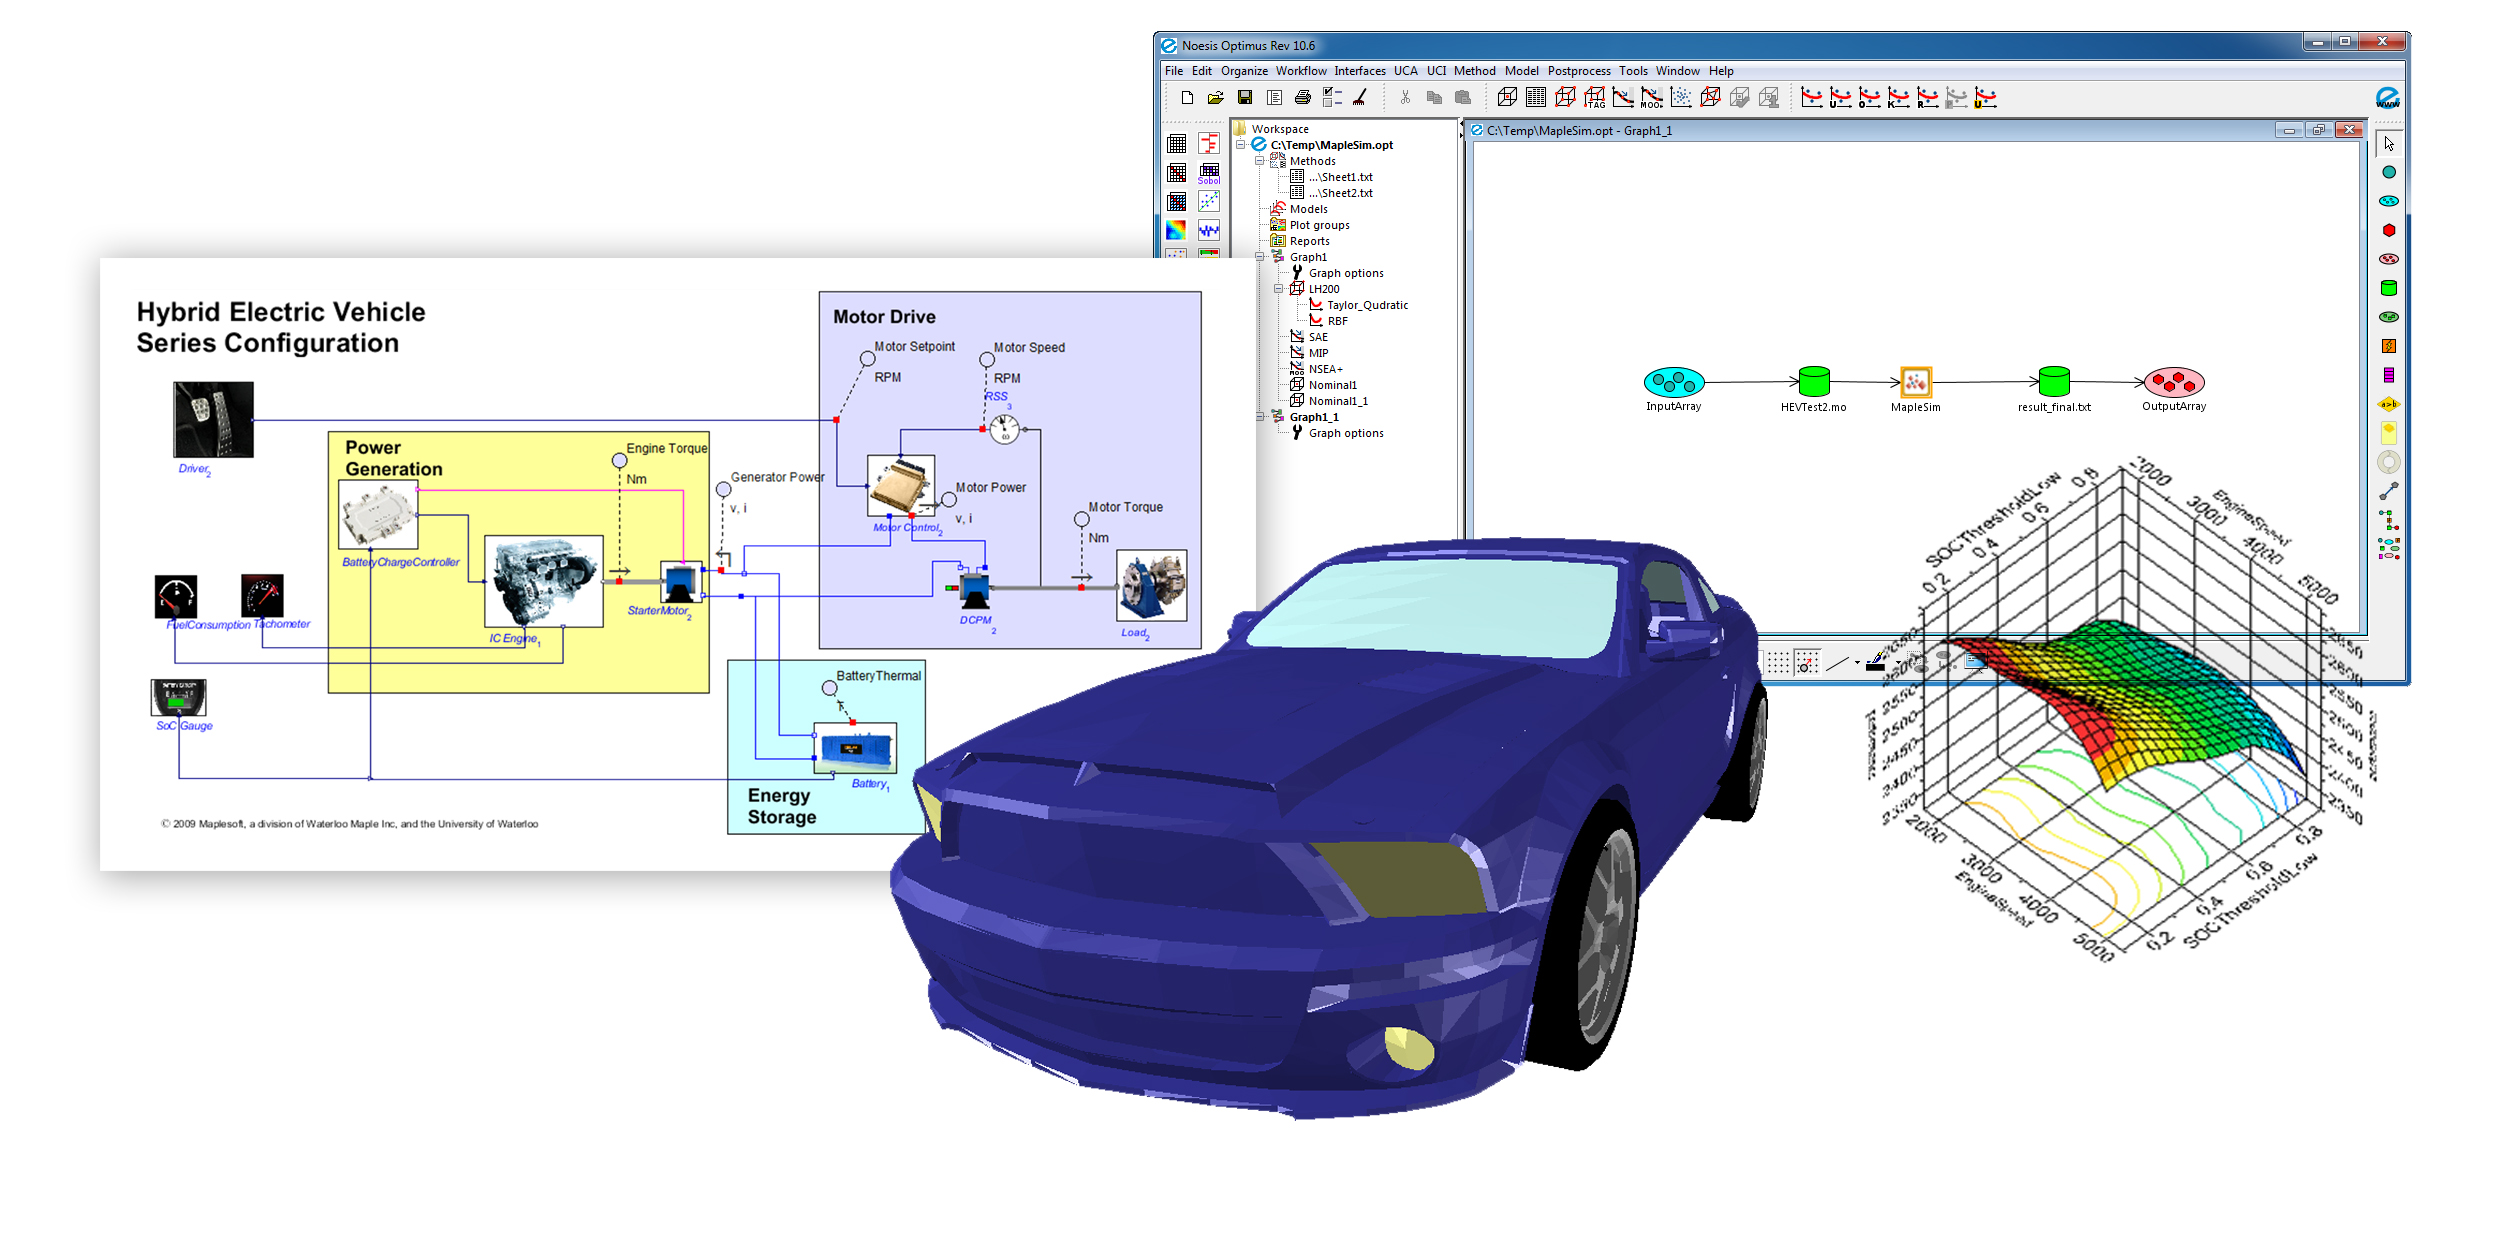Select the MapleSim workflow node
This screenshot has width=2514, height=1257.
click(x=1915, y=382)
